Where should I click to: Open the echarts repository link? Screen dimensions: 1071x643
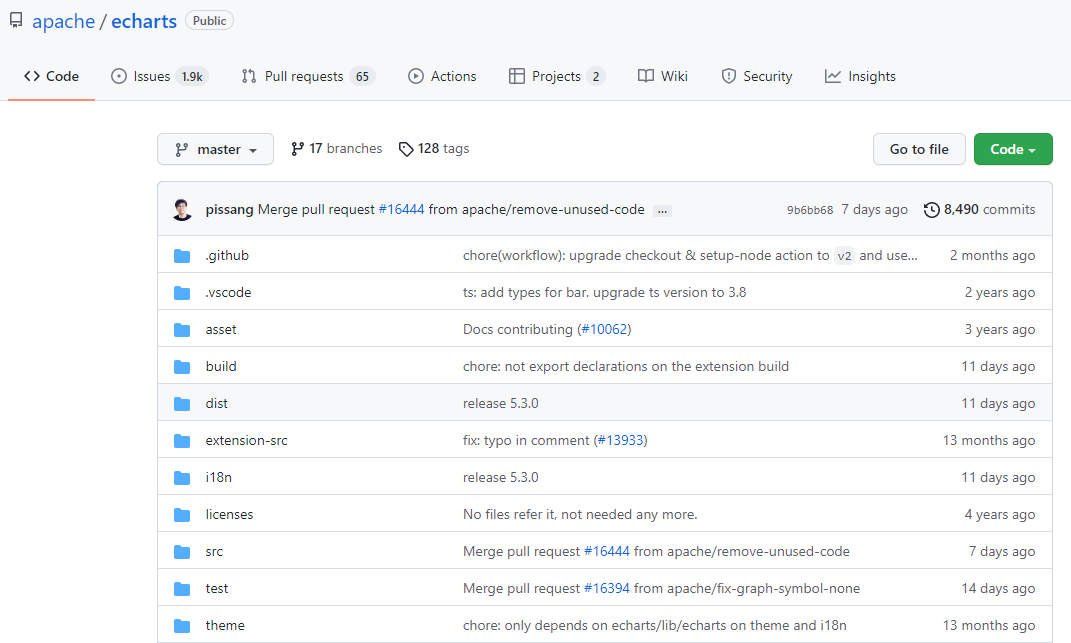pyautogui.click(x=144, y=21)
